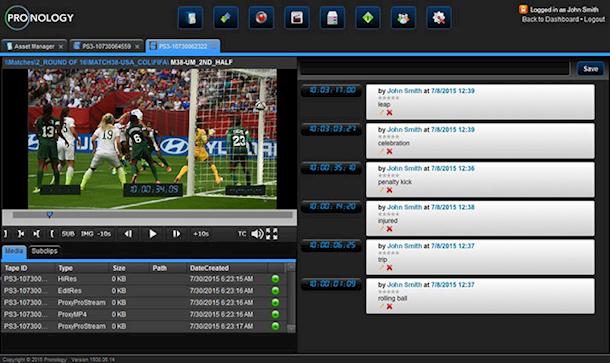The image size is (610, 363).
Task: Open the settings gear icon in top toolbar
Action: pyautogui.click(x=439, y=18)
